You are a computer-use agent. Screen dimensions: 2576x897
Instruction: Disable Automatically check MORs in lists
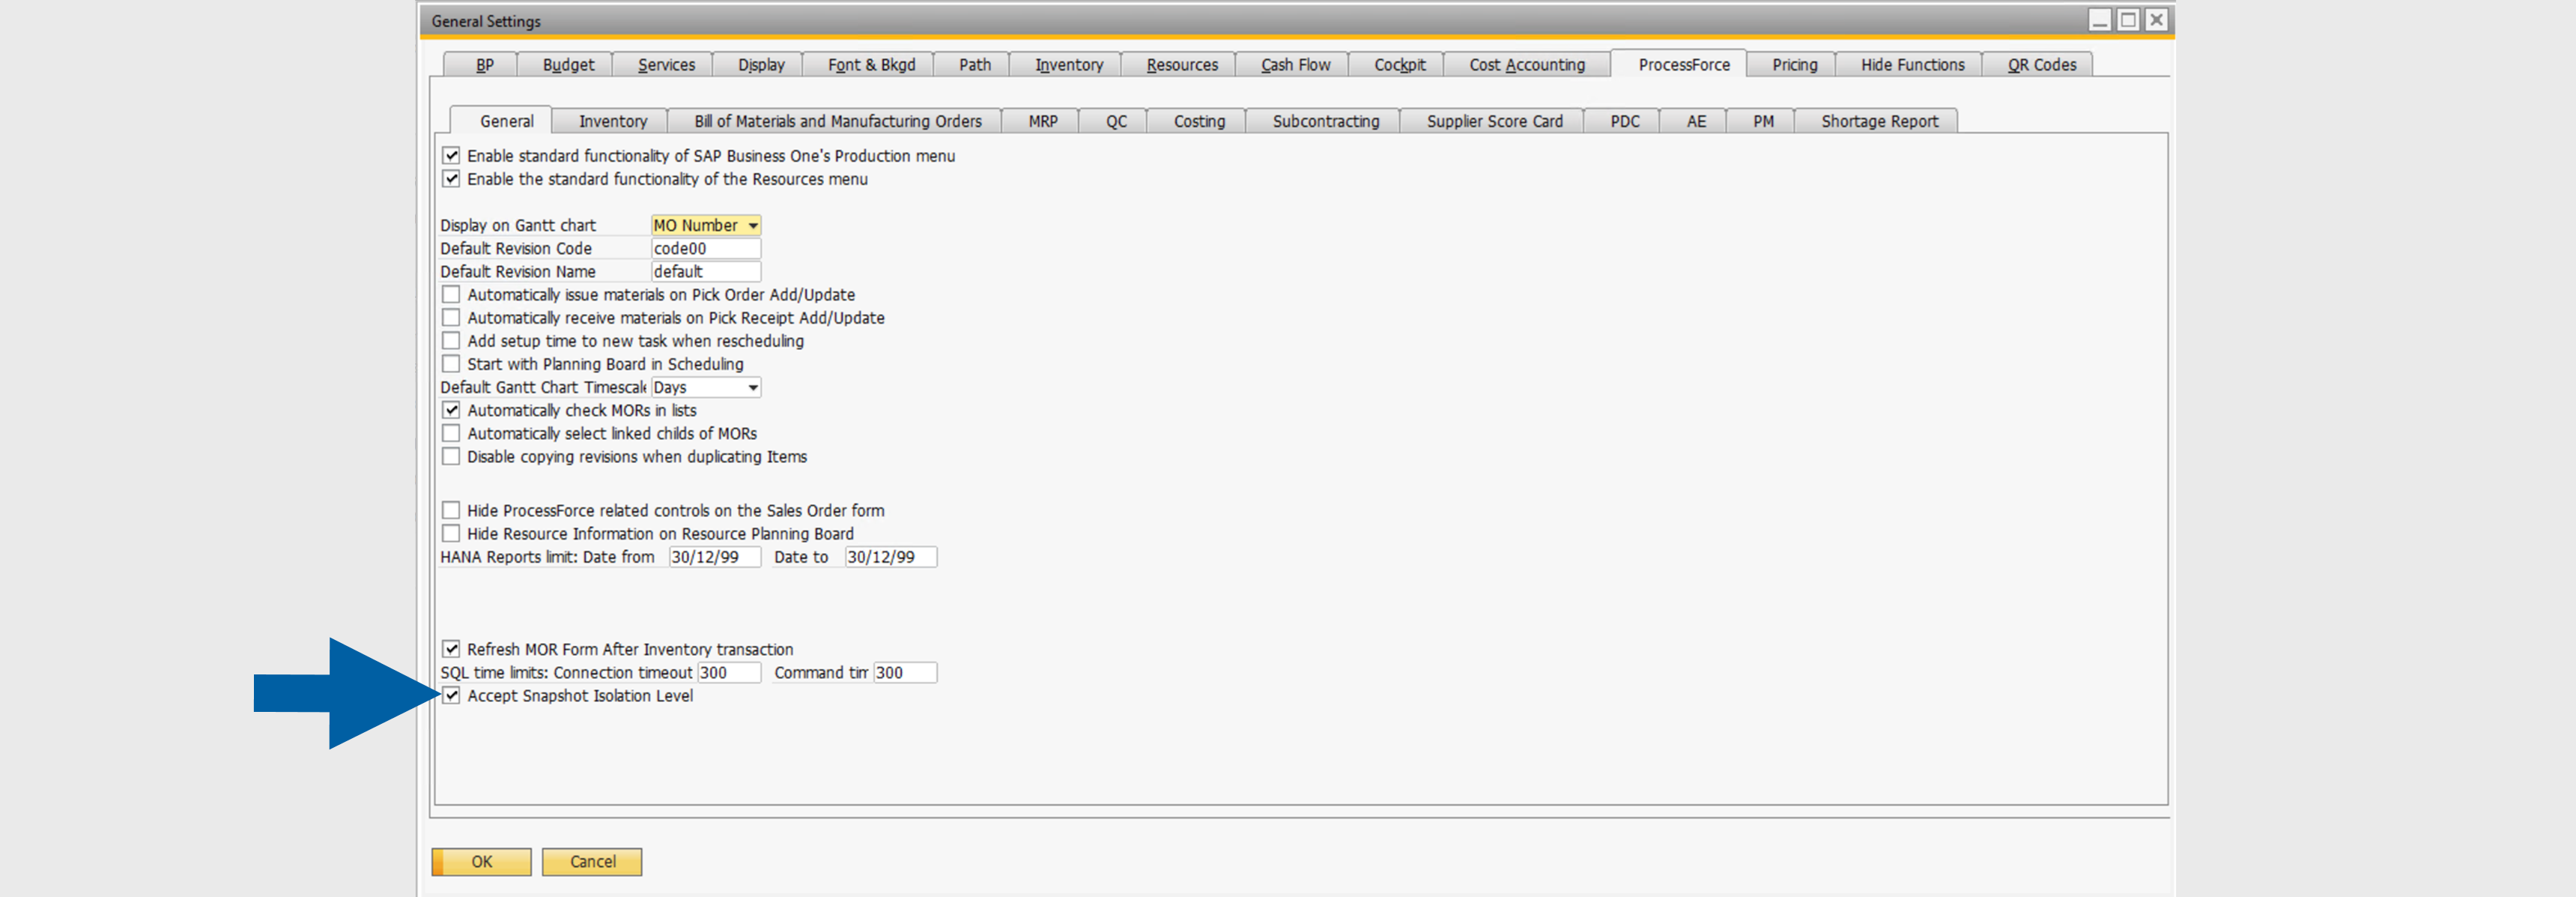tap(451, 410)
